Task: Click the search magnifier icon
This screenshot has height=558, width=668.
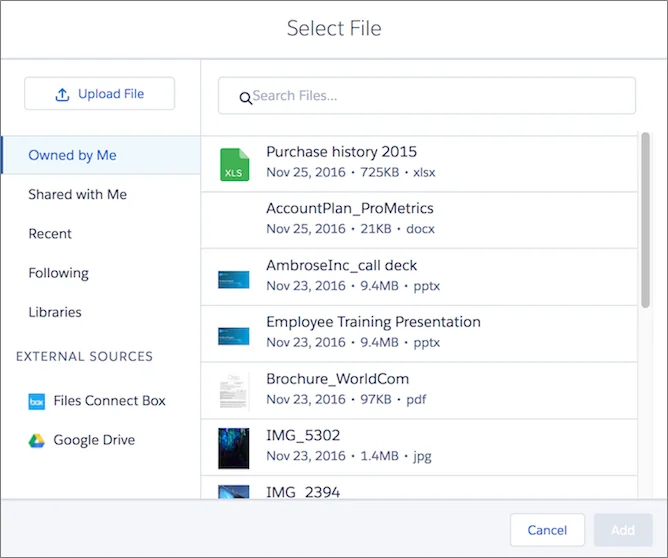Action: (245, 98)
